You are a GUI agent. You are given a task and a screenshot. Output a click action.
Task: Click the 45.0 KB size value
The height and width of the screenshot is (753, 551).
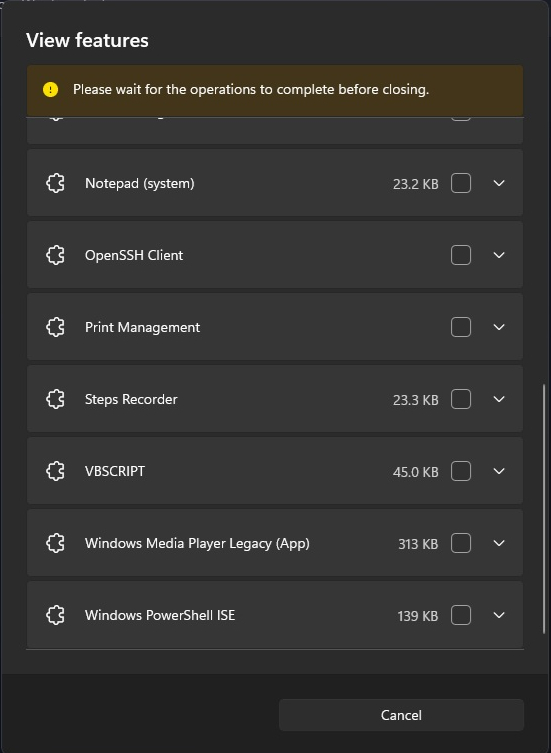tap(416, 472)
